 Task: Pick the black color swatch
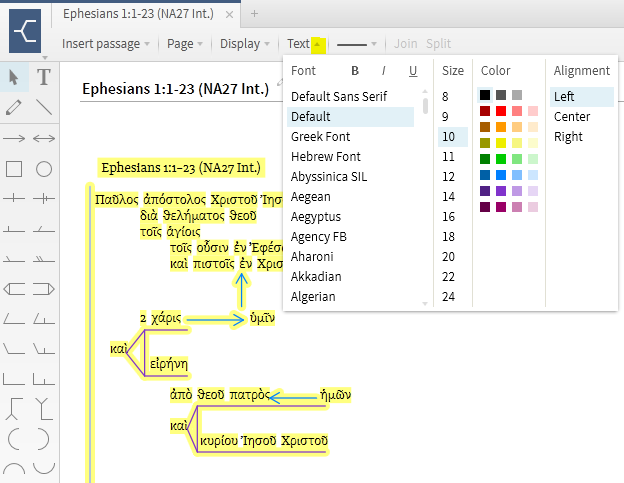click(x=485, y=95)
